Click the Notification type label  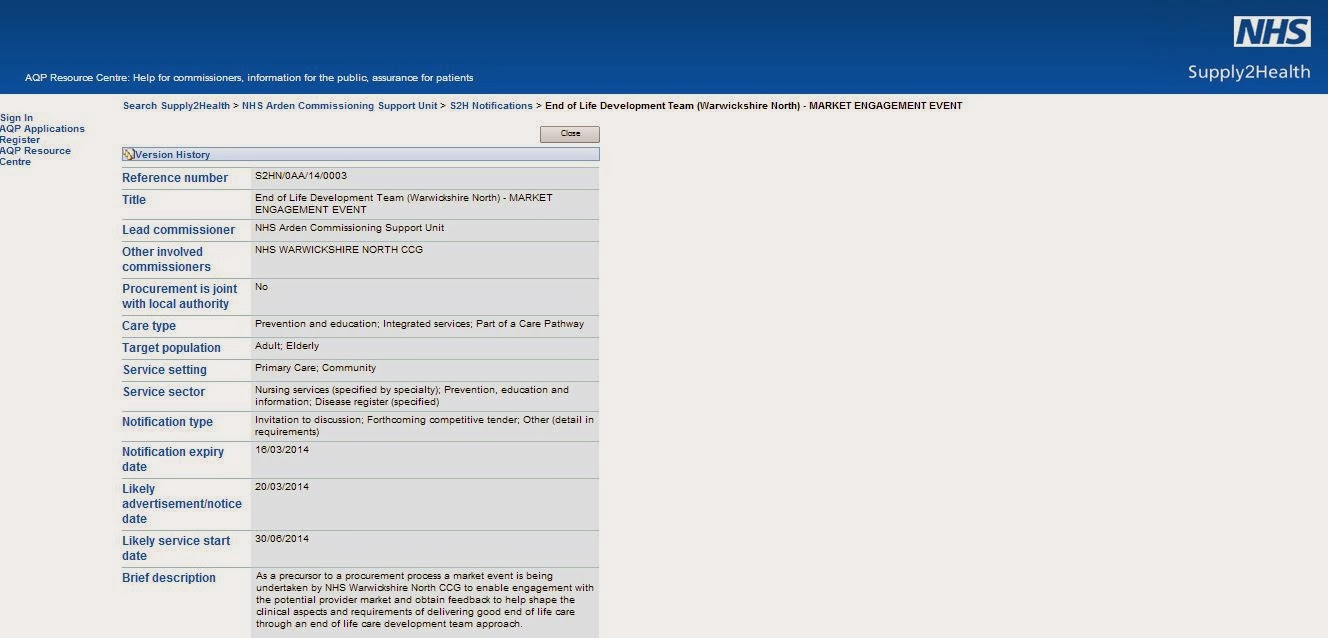[168, 422]
